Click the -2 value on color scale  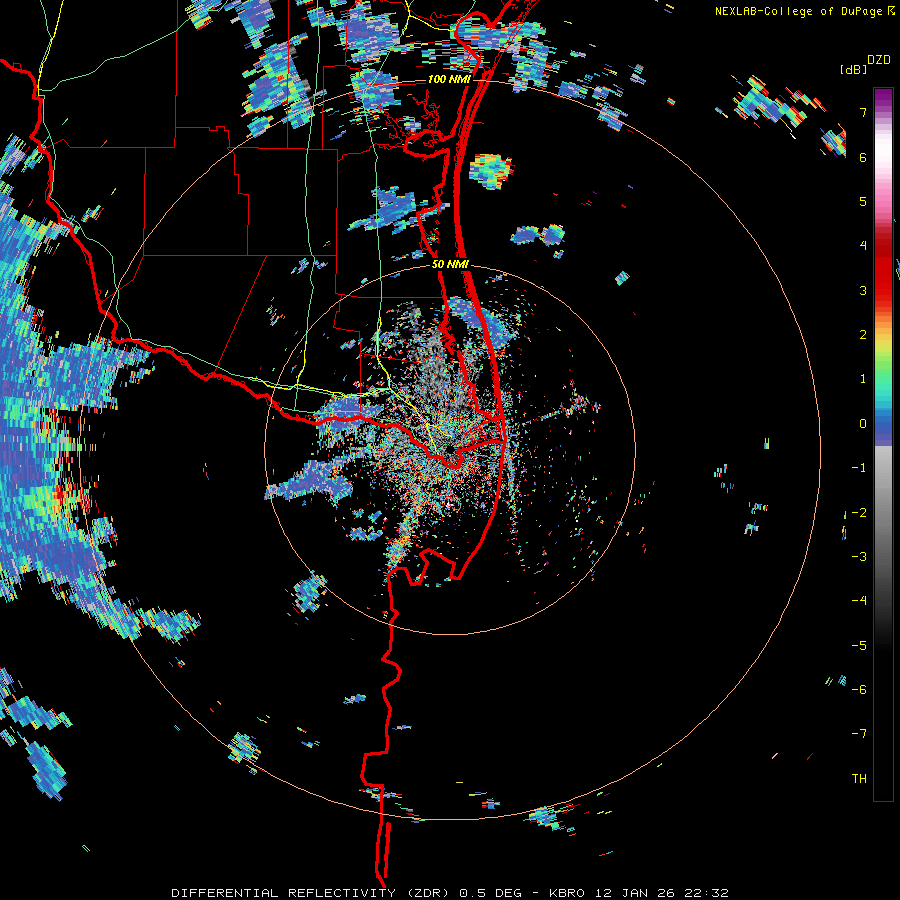[x=859, y=513]
